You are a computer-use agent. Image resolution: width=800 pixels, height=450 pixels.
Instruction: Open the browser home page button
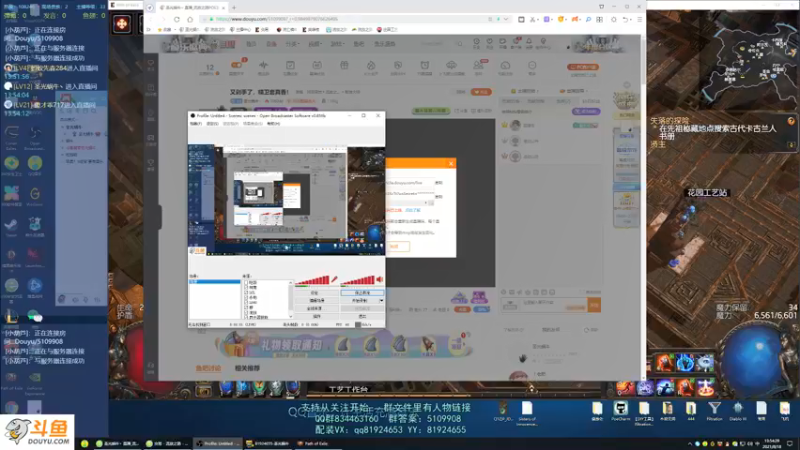click(190, 19)
